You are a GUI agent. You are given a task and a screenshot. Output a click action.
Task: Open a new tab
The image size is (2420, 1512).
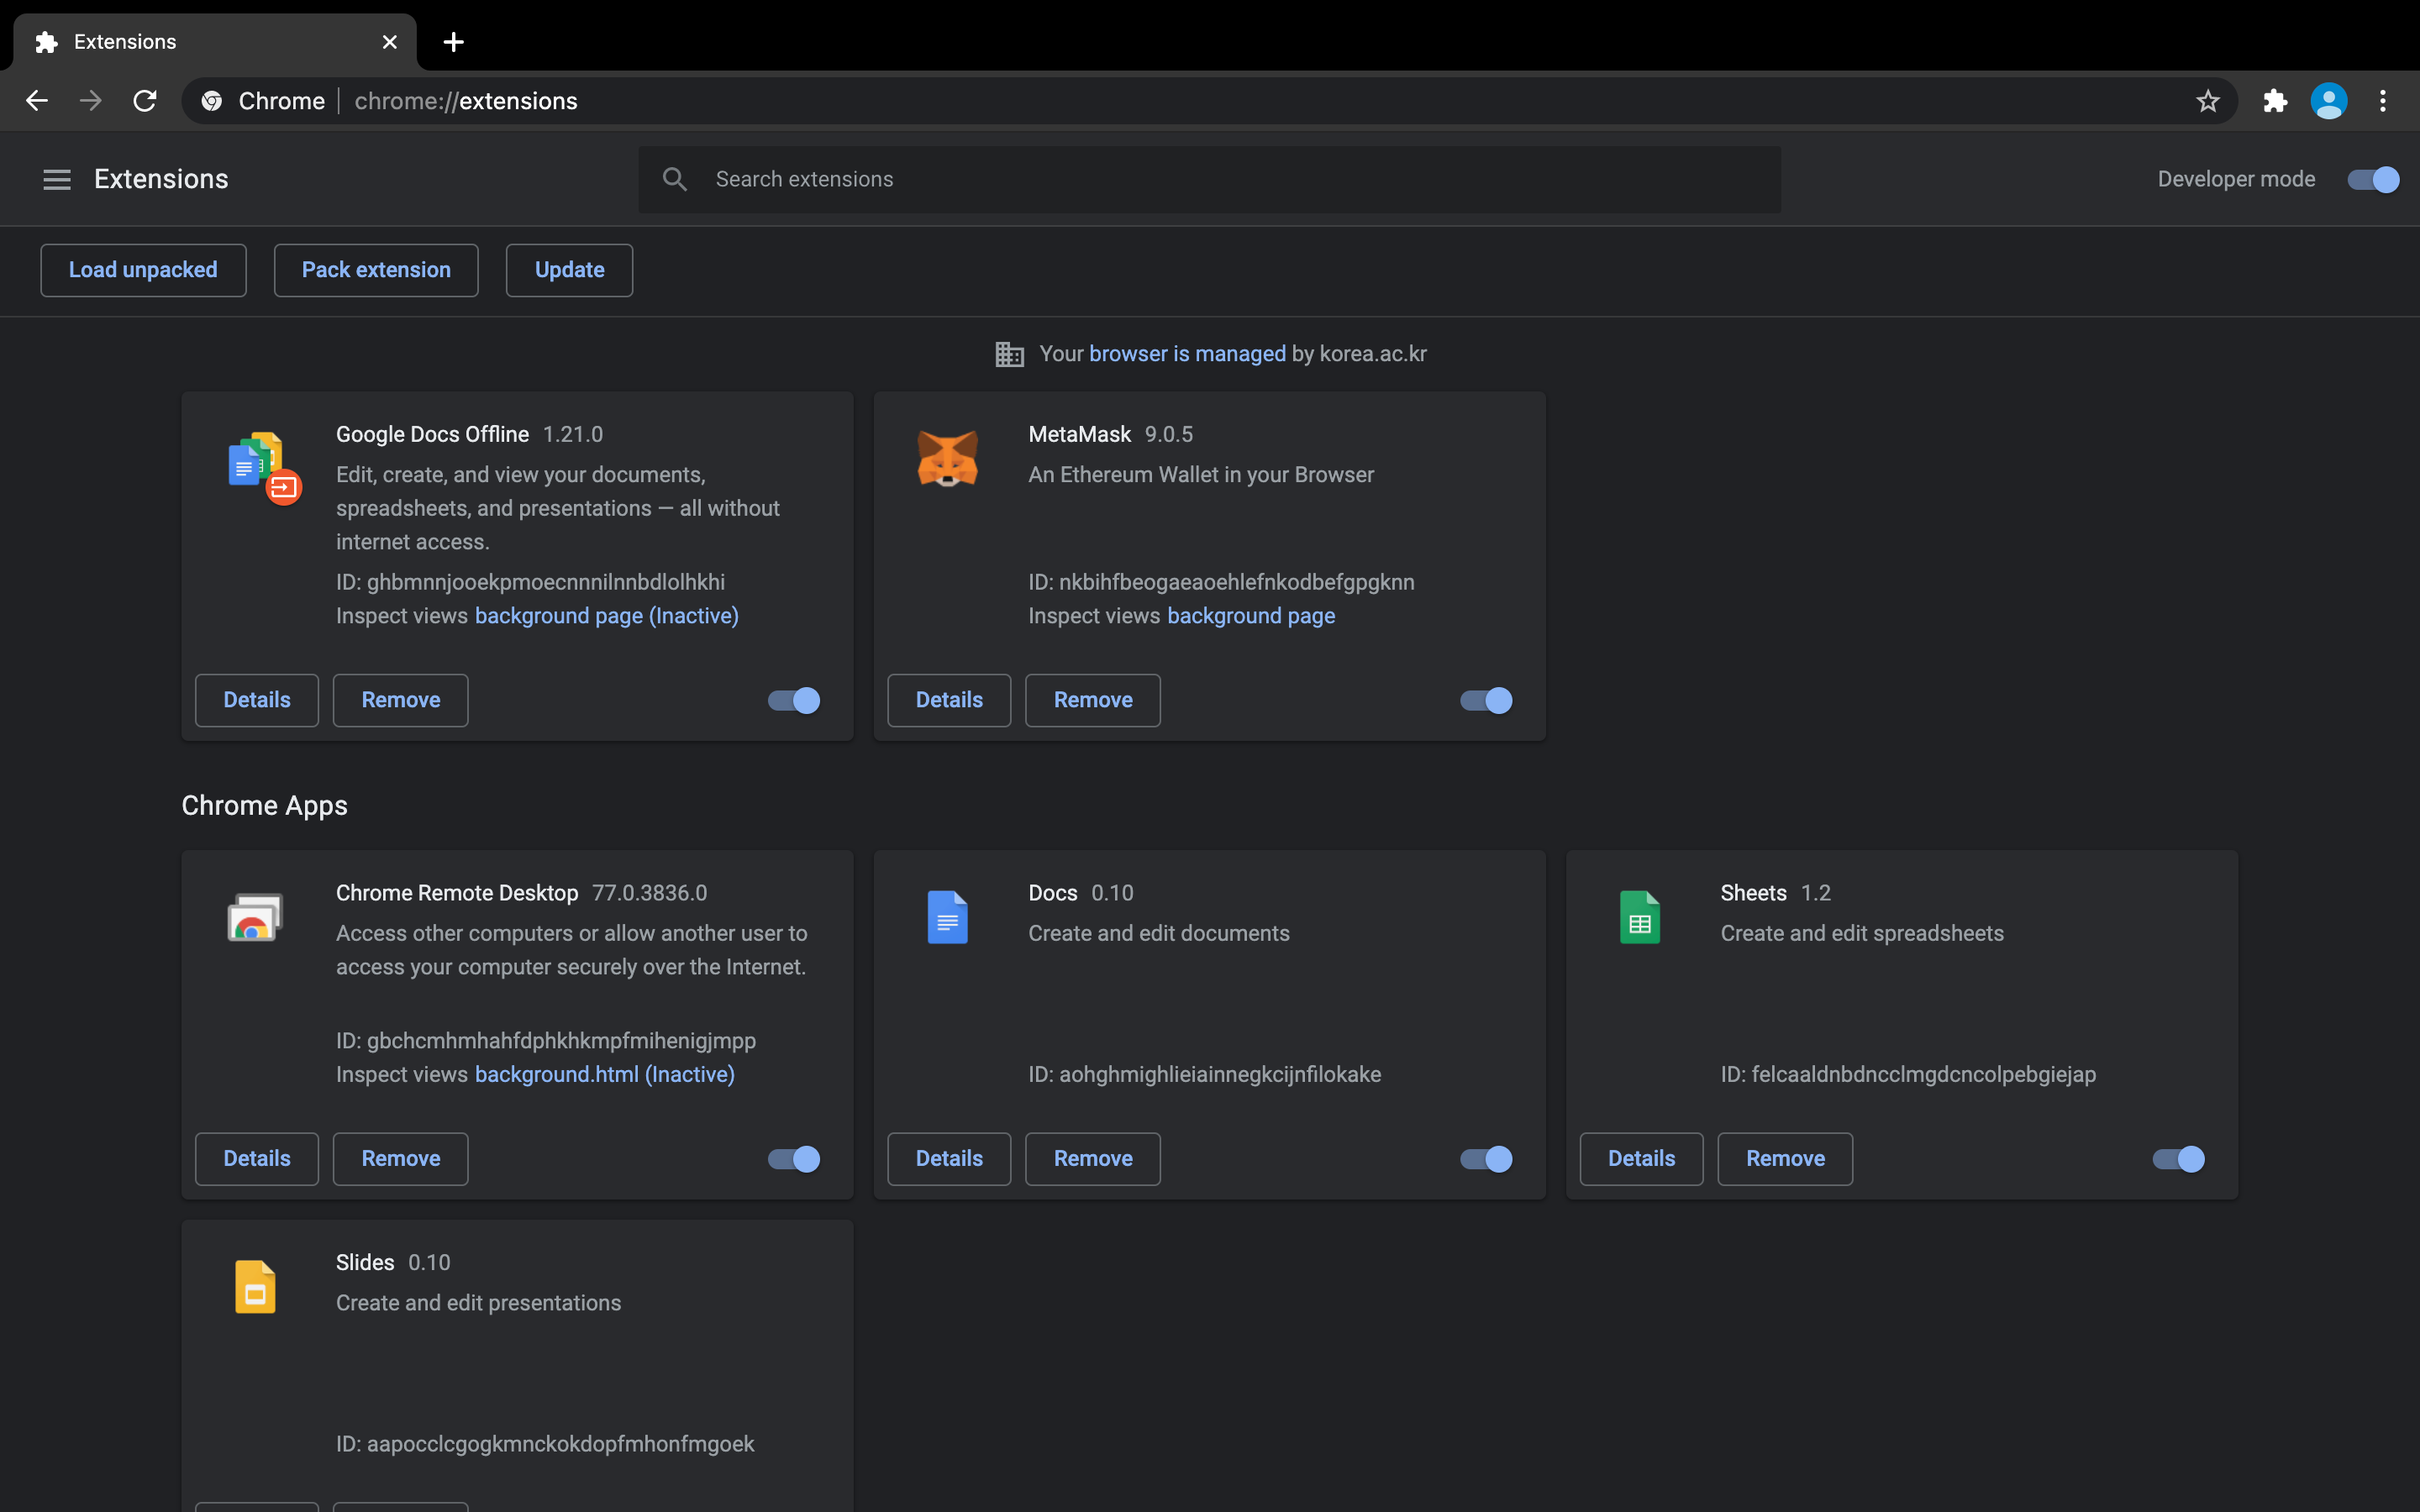tap(453, 42)
